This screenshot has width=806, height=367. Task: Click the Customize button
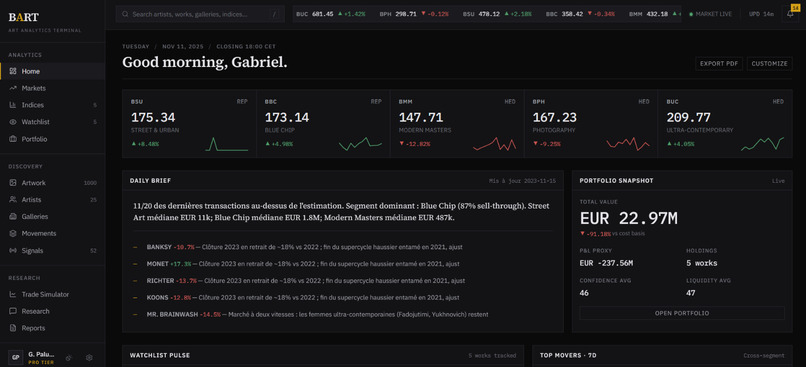(769, 64)
